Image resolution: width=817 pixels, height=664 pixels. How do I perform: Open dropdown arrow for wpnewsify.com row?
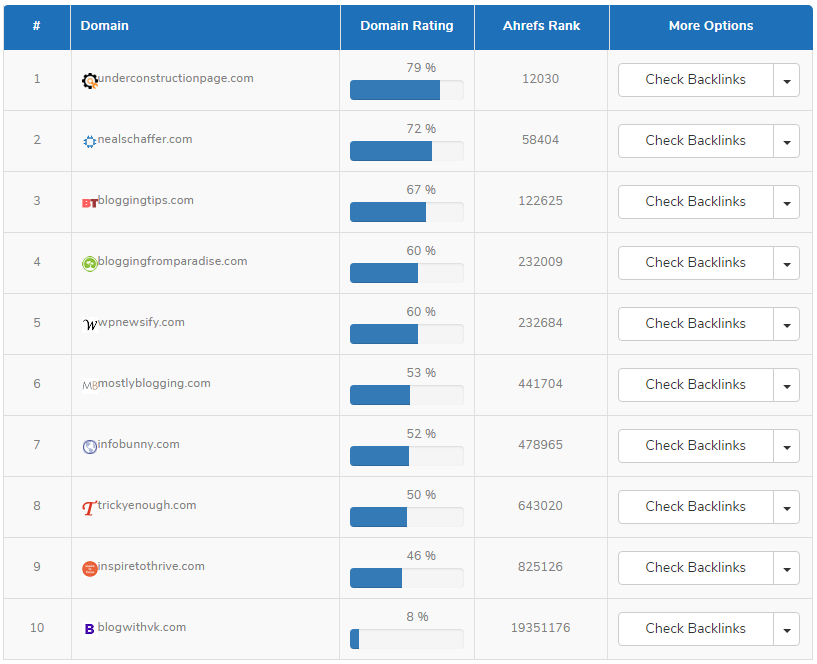tap(787, 324)
